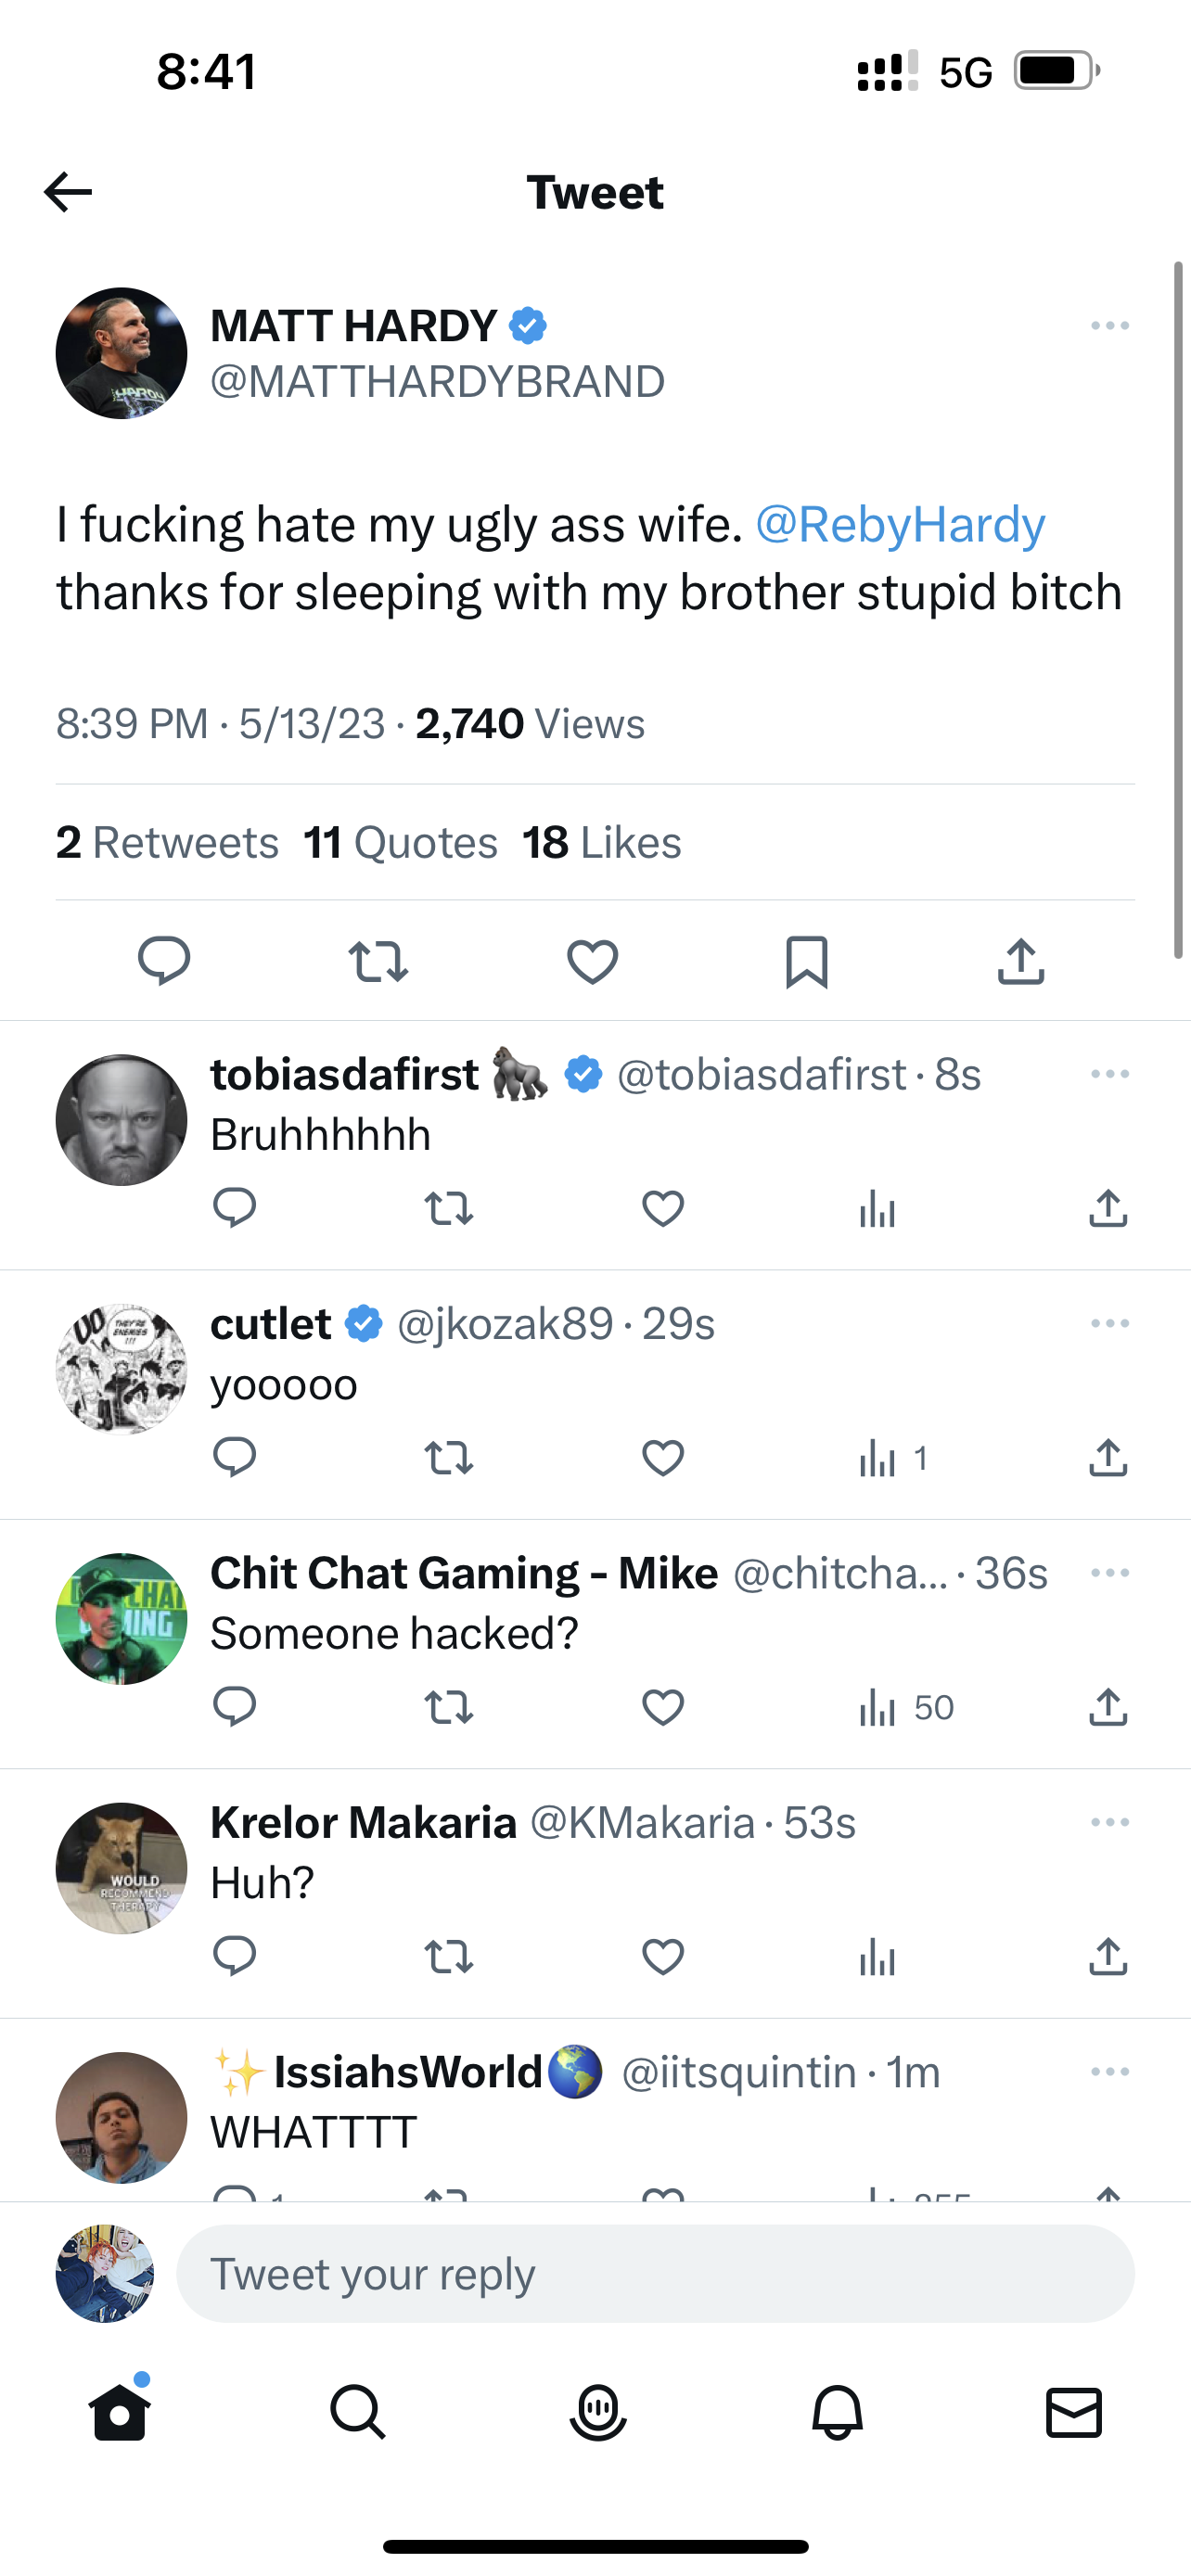
Task: Share the main tweet
Action: (x=1020, y=962)
